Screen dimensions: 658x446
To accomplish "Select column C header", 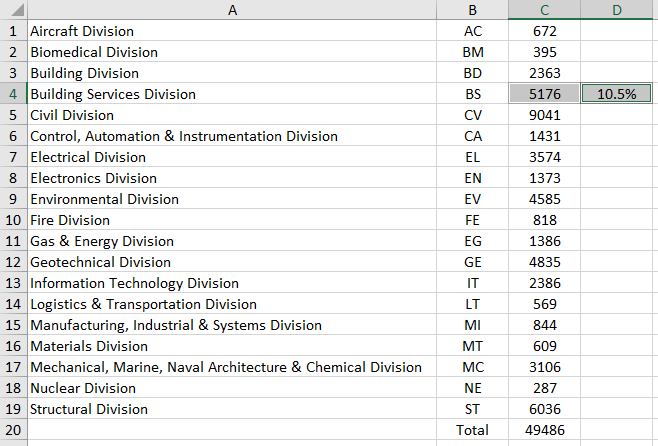I will pyautogui.click(x=544, y=10).
